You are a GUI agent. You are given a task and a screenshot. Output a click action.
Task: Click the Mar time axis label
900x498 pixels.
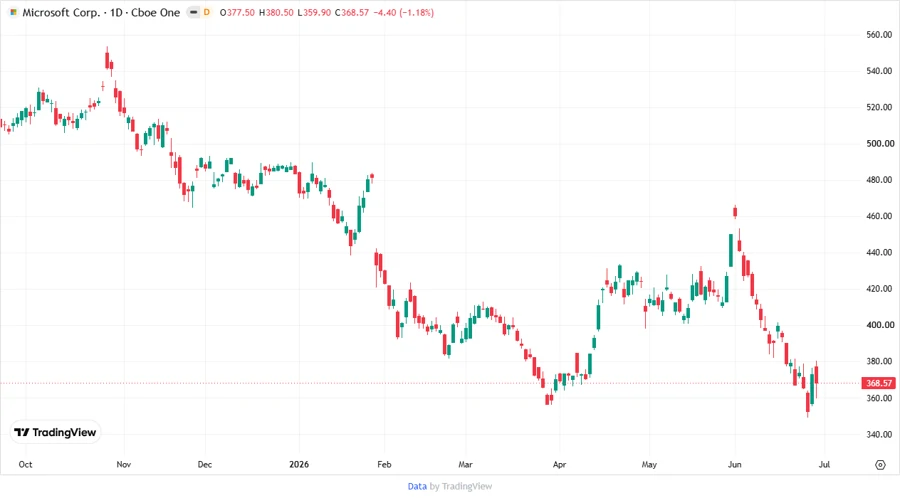465,464
